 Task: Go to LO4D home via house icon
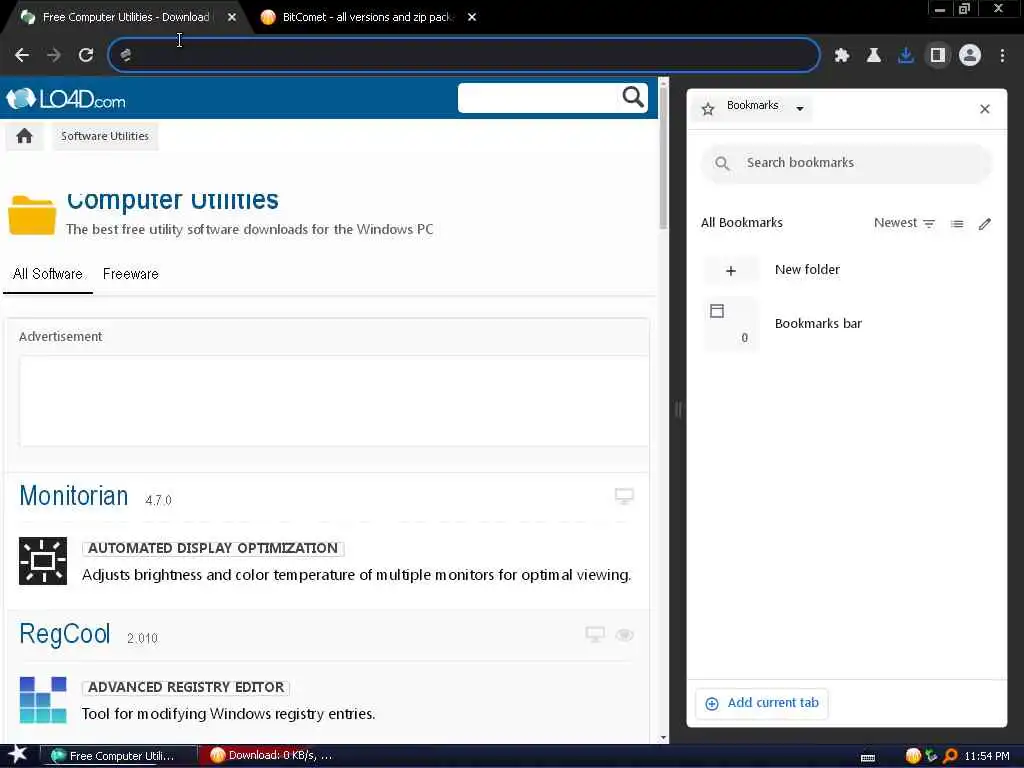click(x=25, y=136)
